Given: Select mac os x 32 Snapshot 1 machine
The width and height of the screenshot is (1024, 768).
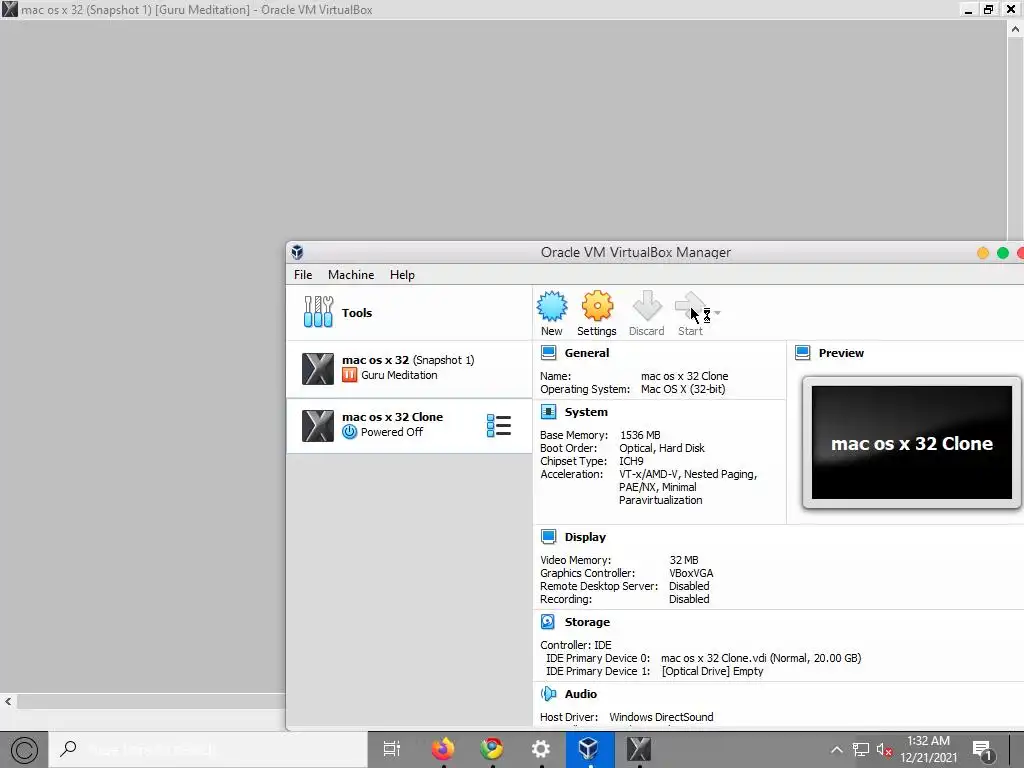Looking at the screenshot, I should [x=409, y=368].
